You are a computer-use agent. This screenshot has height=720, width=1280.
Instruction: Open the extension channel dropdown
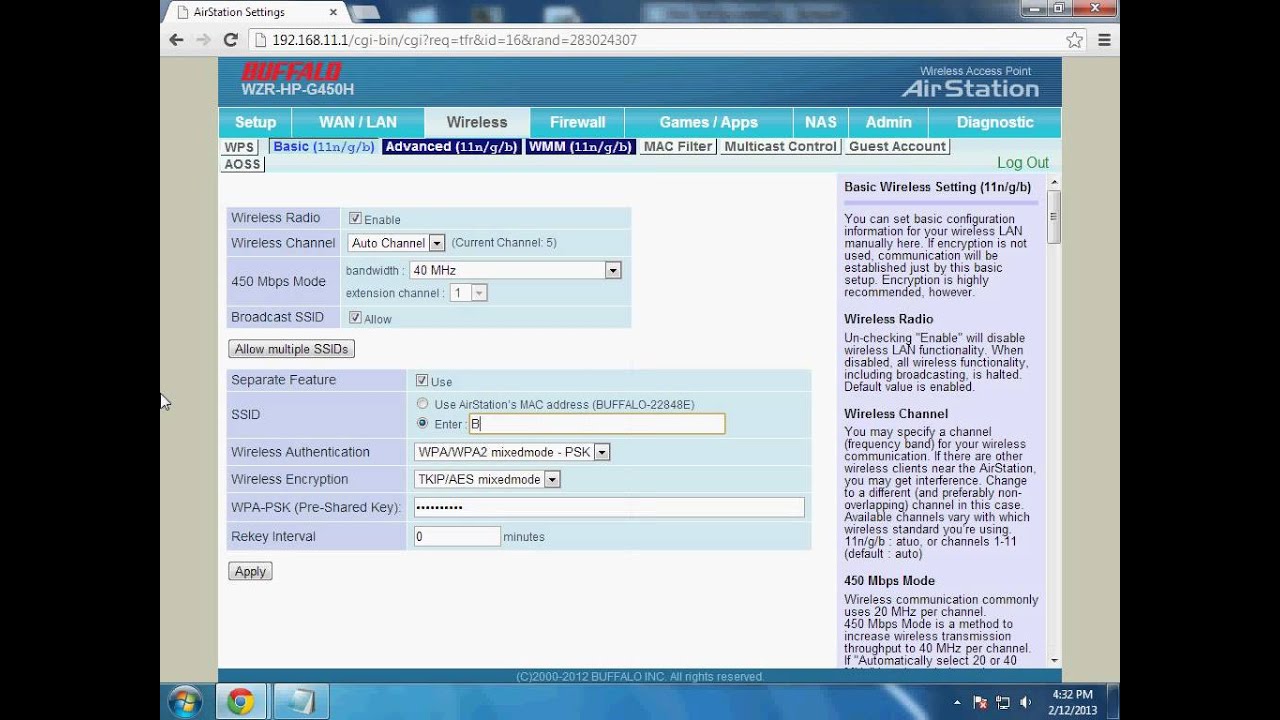[x=468, y=293]
